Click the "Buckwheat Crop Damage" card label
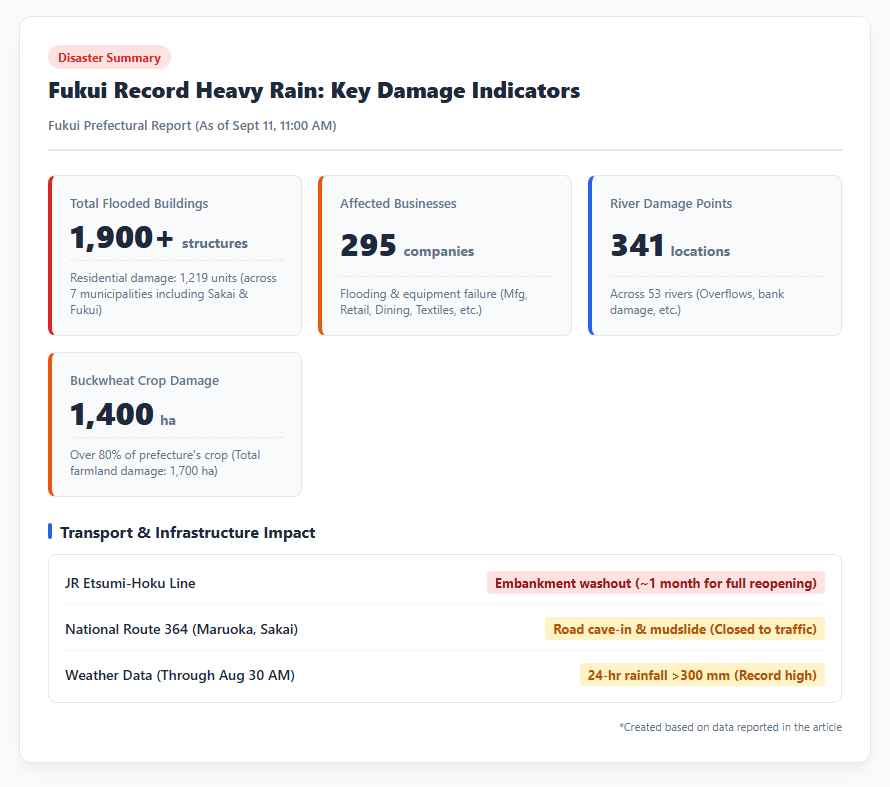 click(x=144, y=381)
